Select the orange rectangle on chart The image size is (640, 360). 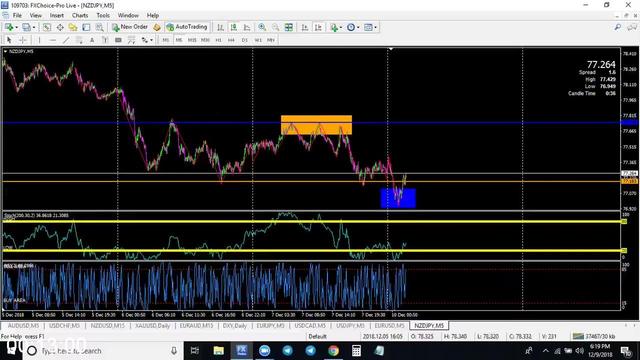[316, 125]
